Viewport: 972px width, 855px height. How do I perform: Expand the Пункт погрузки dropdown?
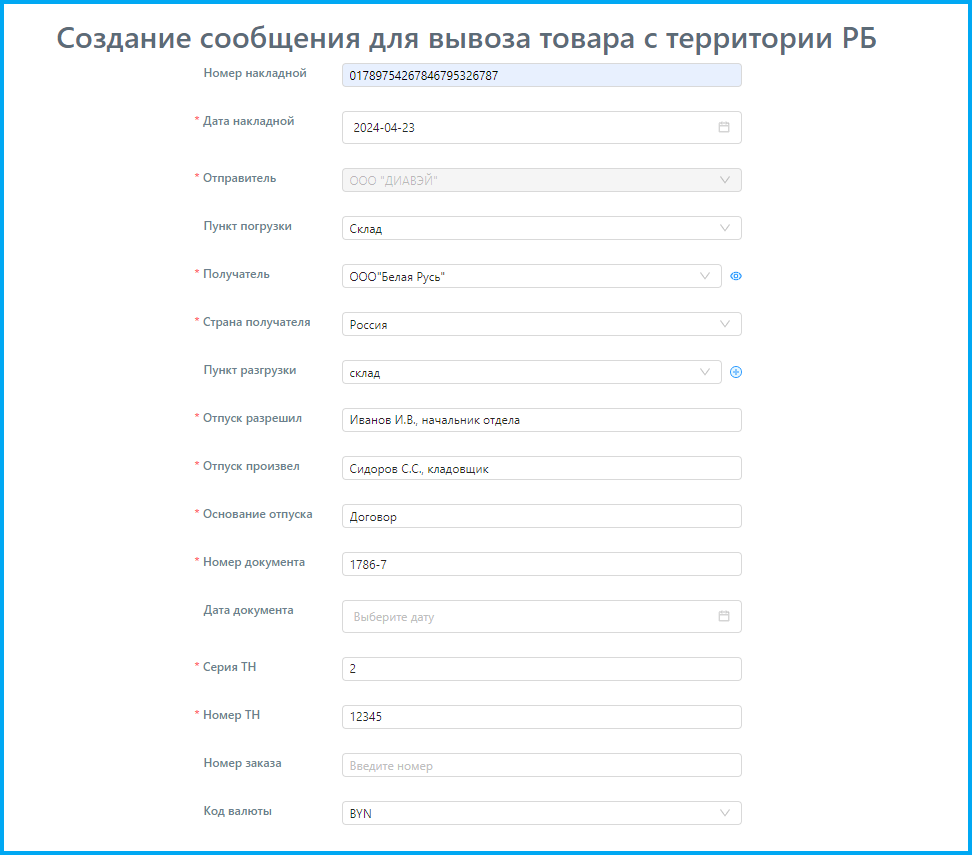click(541, 228)
